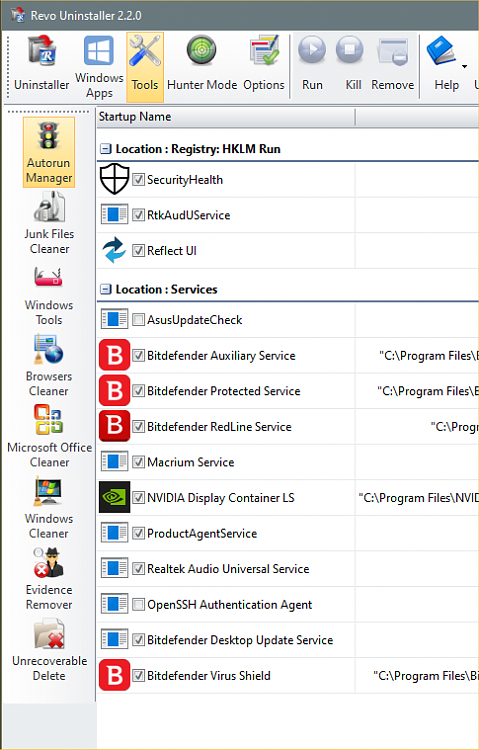Click the Bitdefender Virus Shield path cell
This screenshot has width=479, height=750.
[x=417, y=676]
